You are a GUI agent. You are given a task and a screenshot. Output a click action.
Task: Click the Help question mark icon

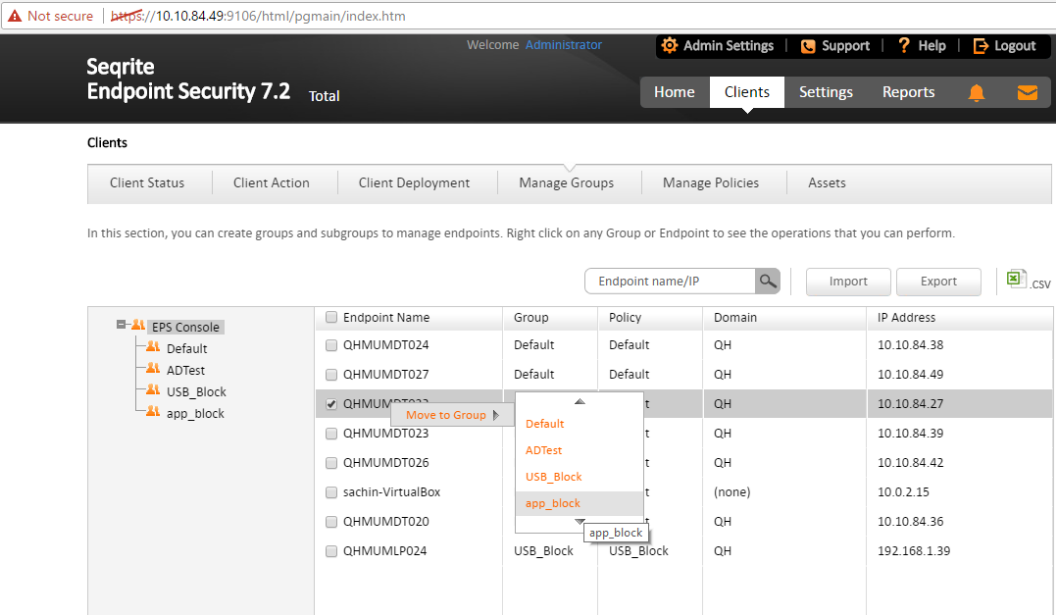coord(904,45)
